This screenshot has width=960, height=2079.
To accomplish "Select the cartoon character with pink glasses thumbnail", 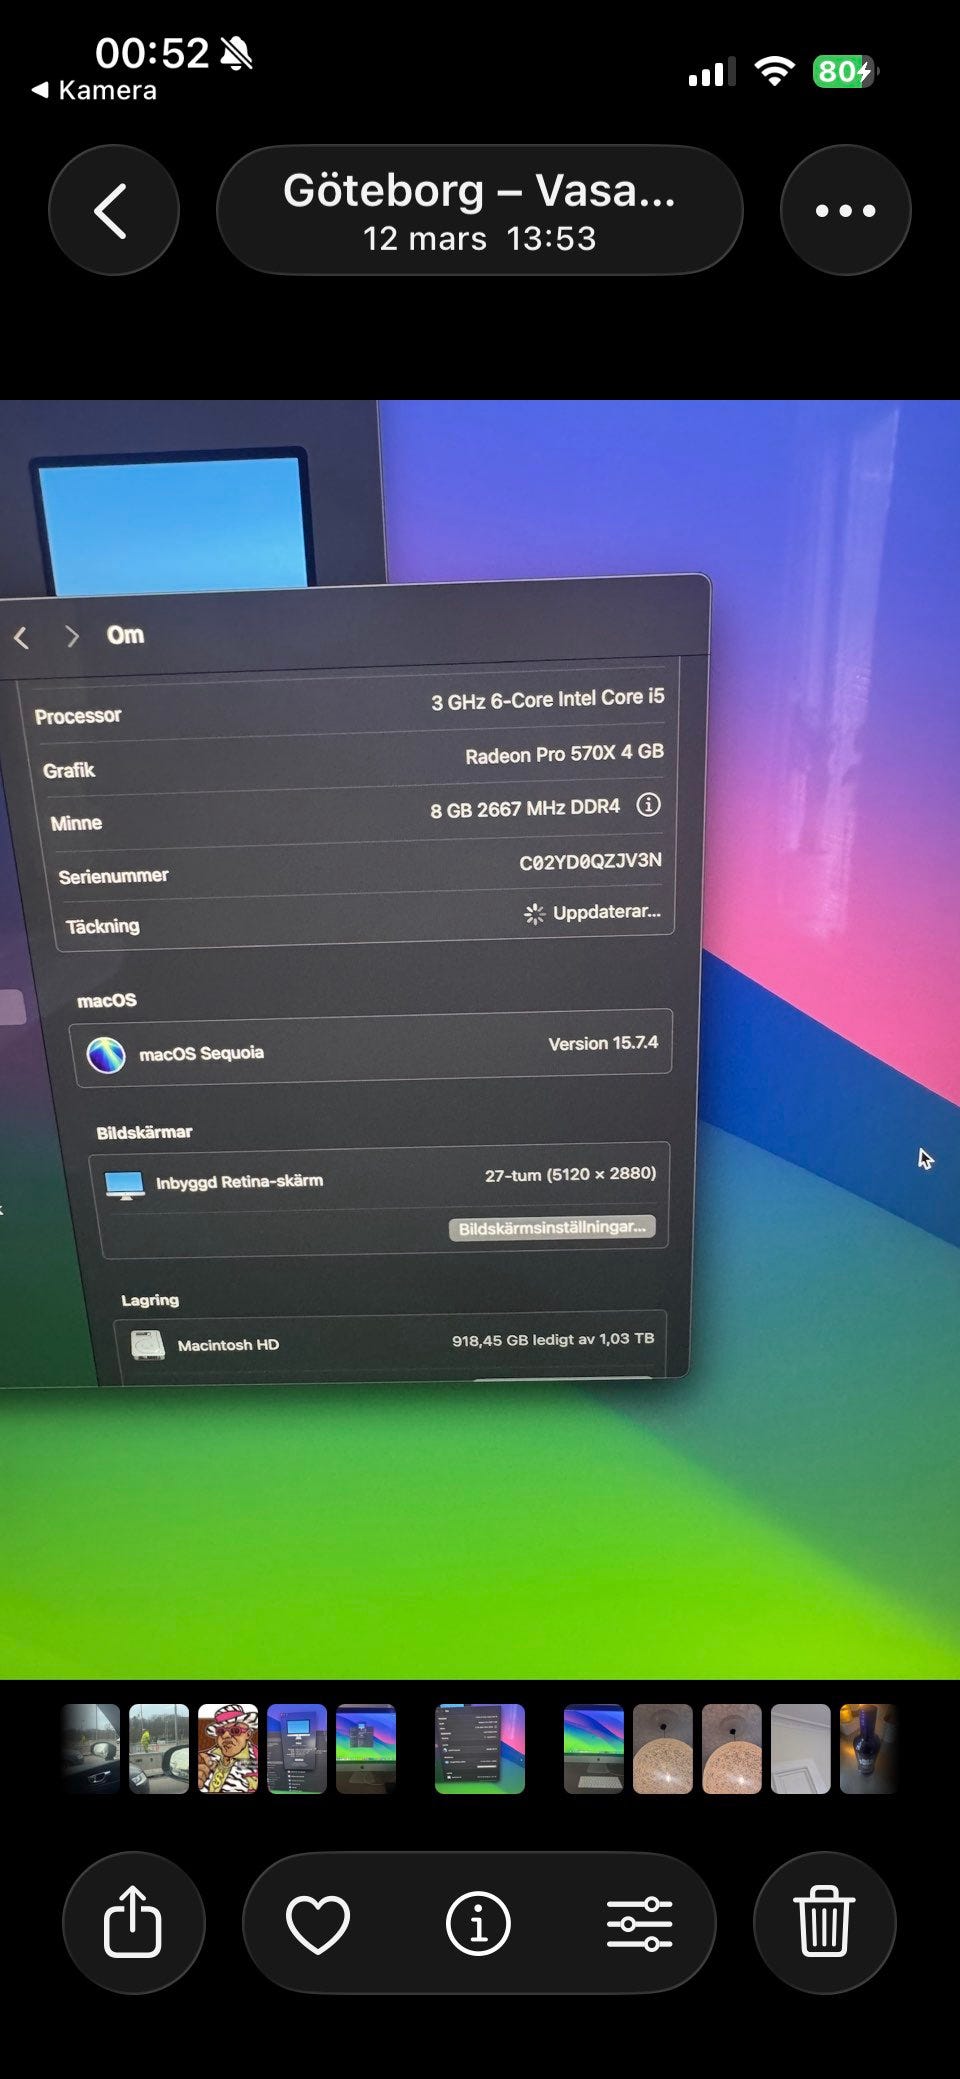I will [x=228, y=1749].
